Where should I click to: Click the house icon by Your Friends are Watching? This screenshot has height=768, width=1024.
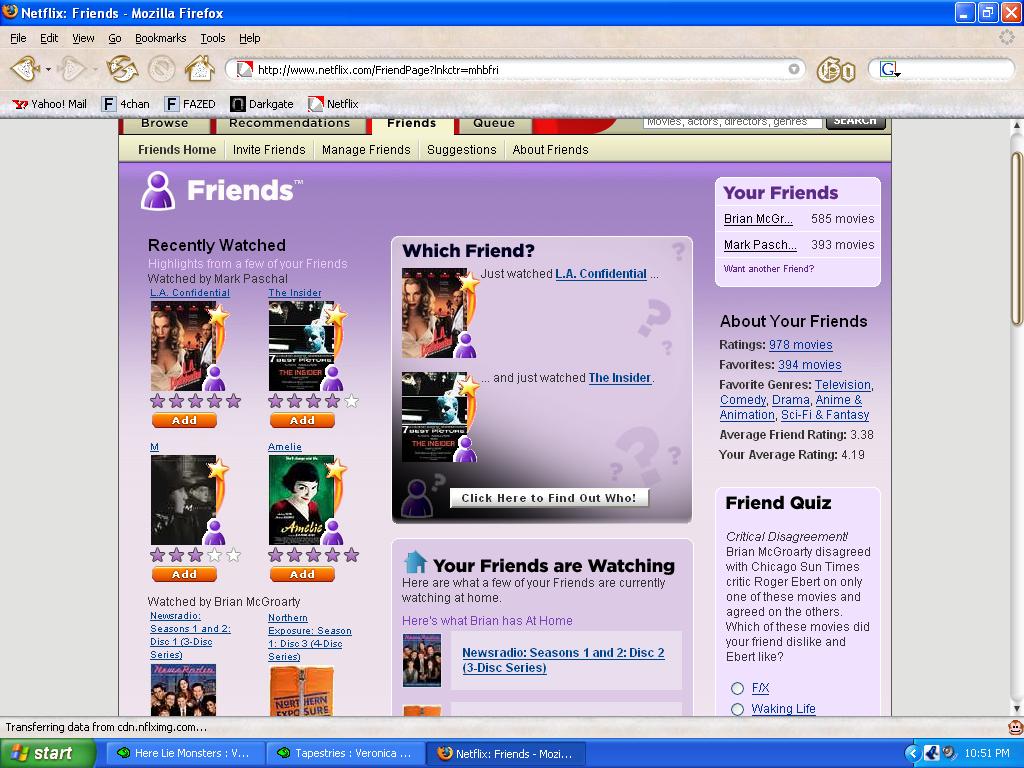click(415, 563)
